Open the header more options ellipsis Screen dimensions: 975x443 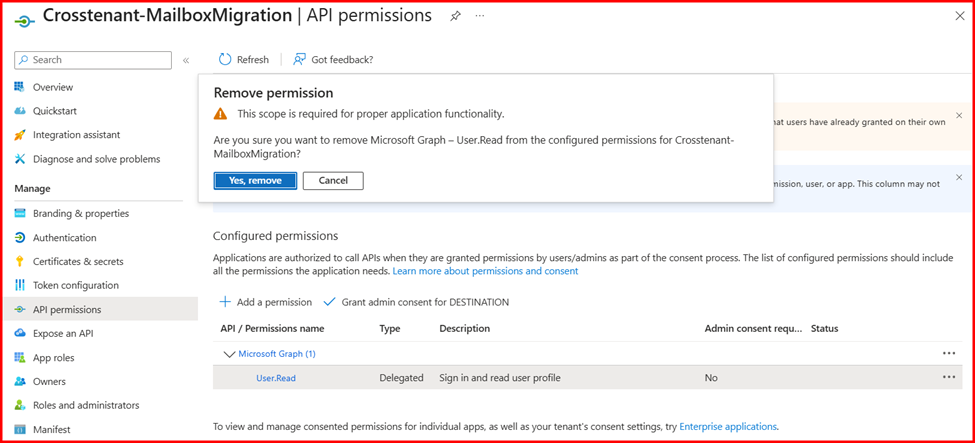coord(480,16)
